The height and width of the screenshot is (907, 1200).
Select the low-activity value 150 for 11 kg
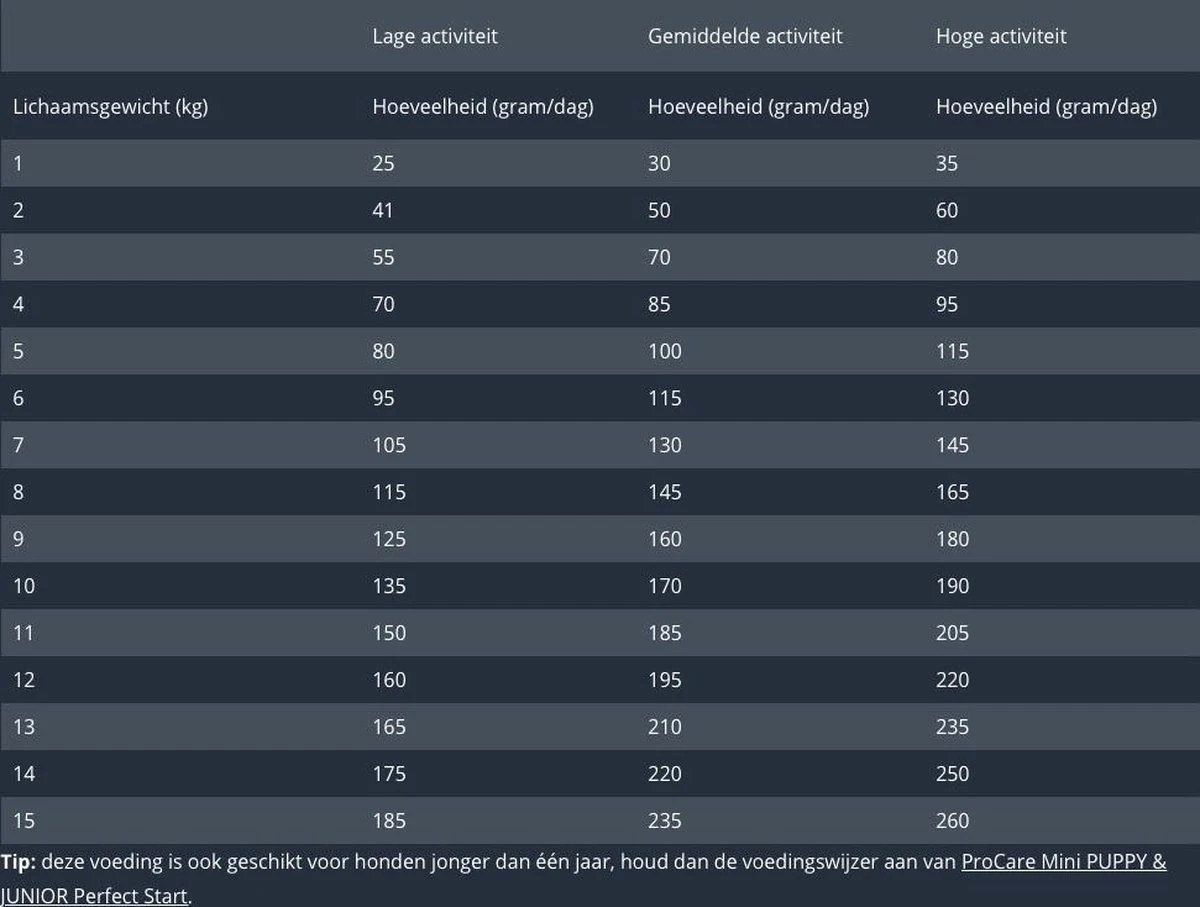pyautogui.click(x=389, y=633)
